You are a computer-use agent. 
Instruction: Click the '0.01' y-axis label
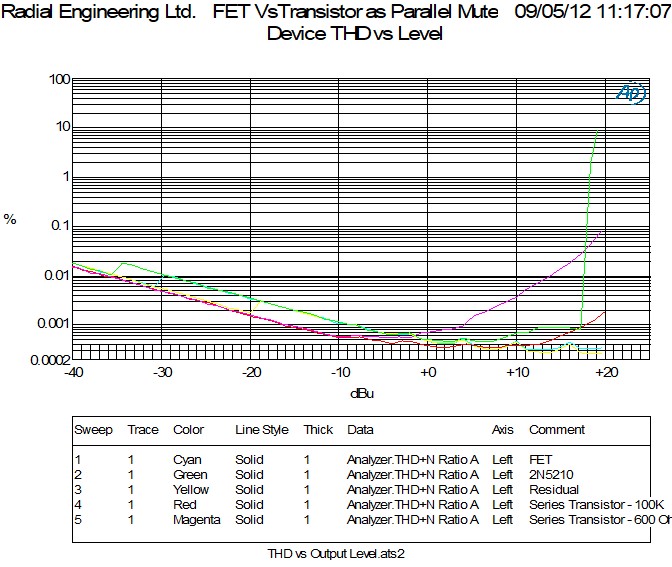(57, 275)
